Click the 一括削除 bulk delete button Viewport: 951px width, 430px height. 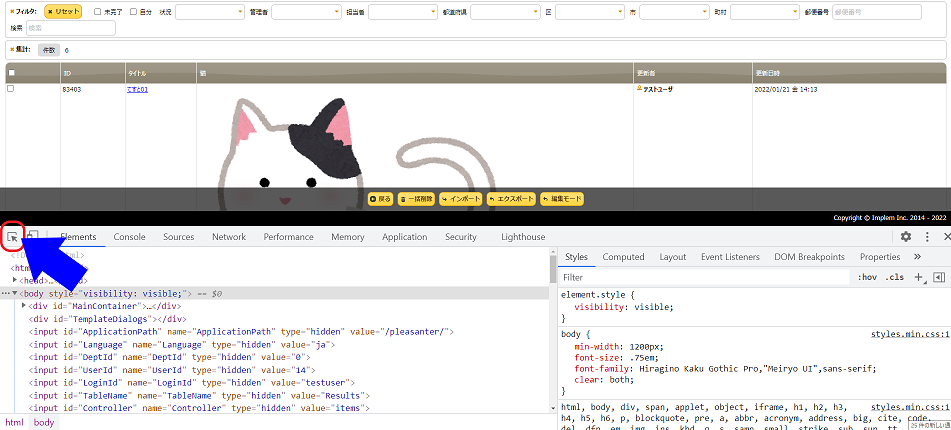point(416,199)
